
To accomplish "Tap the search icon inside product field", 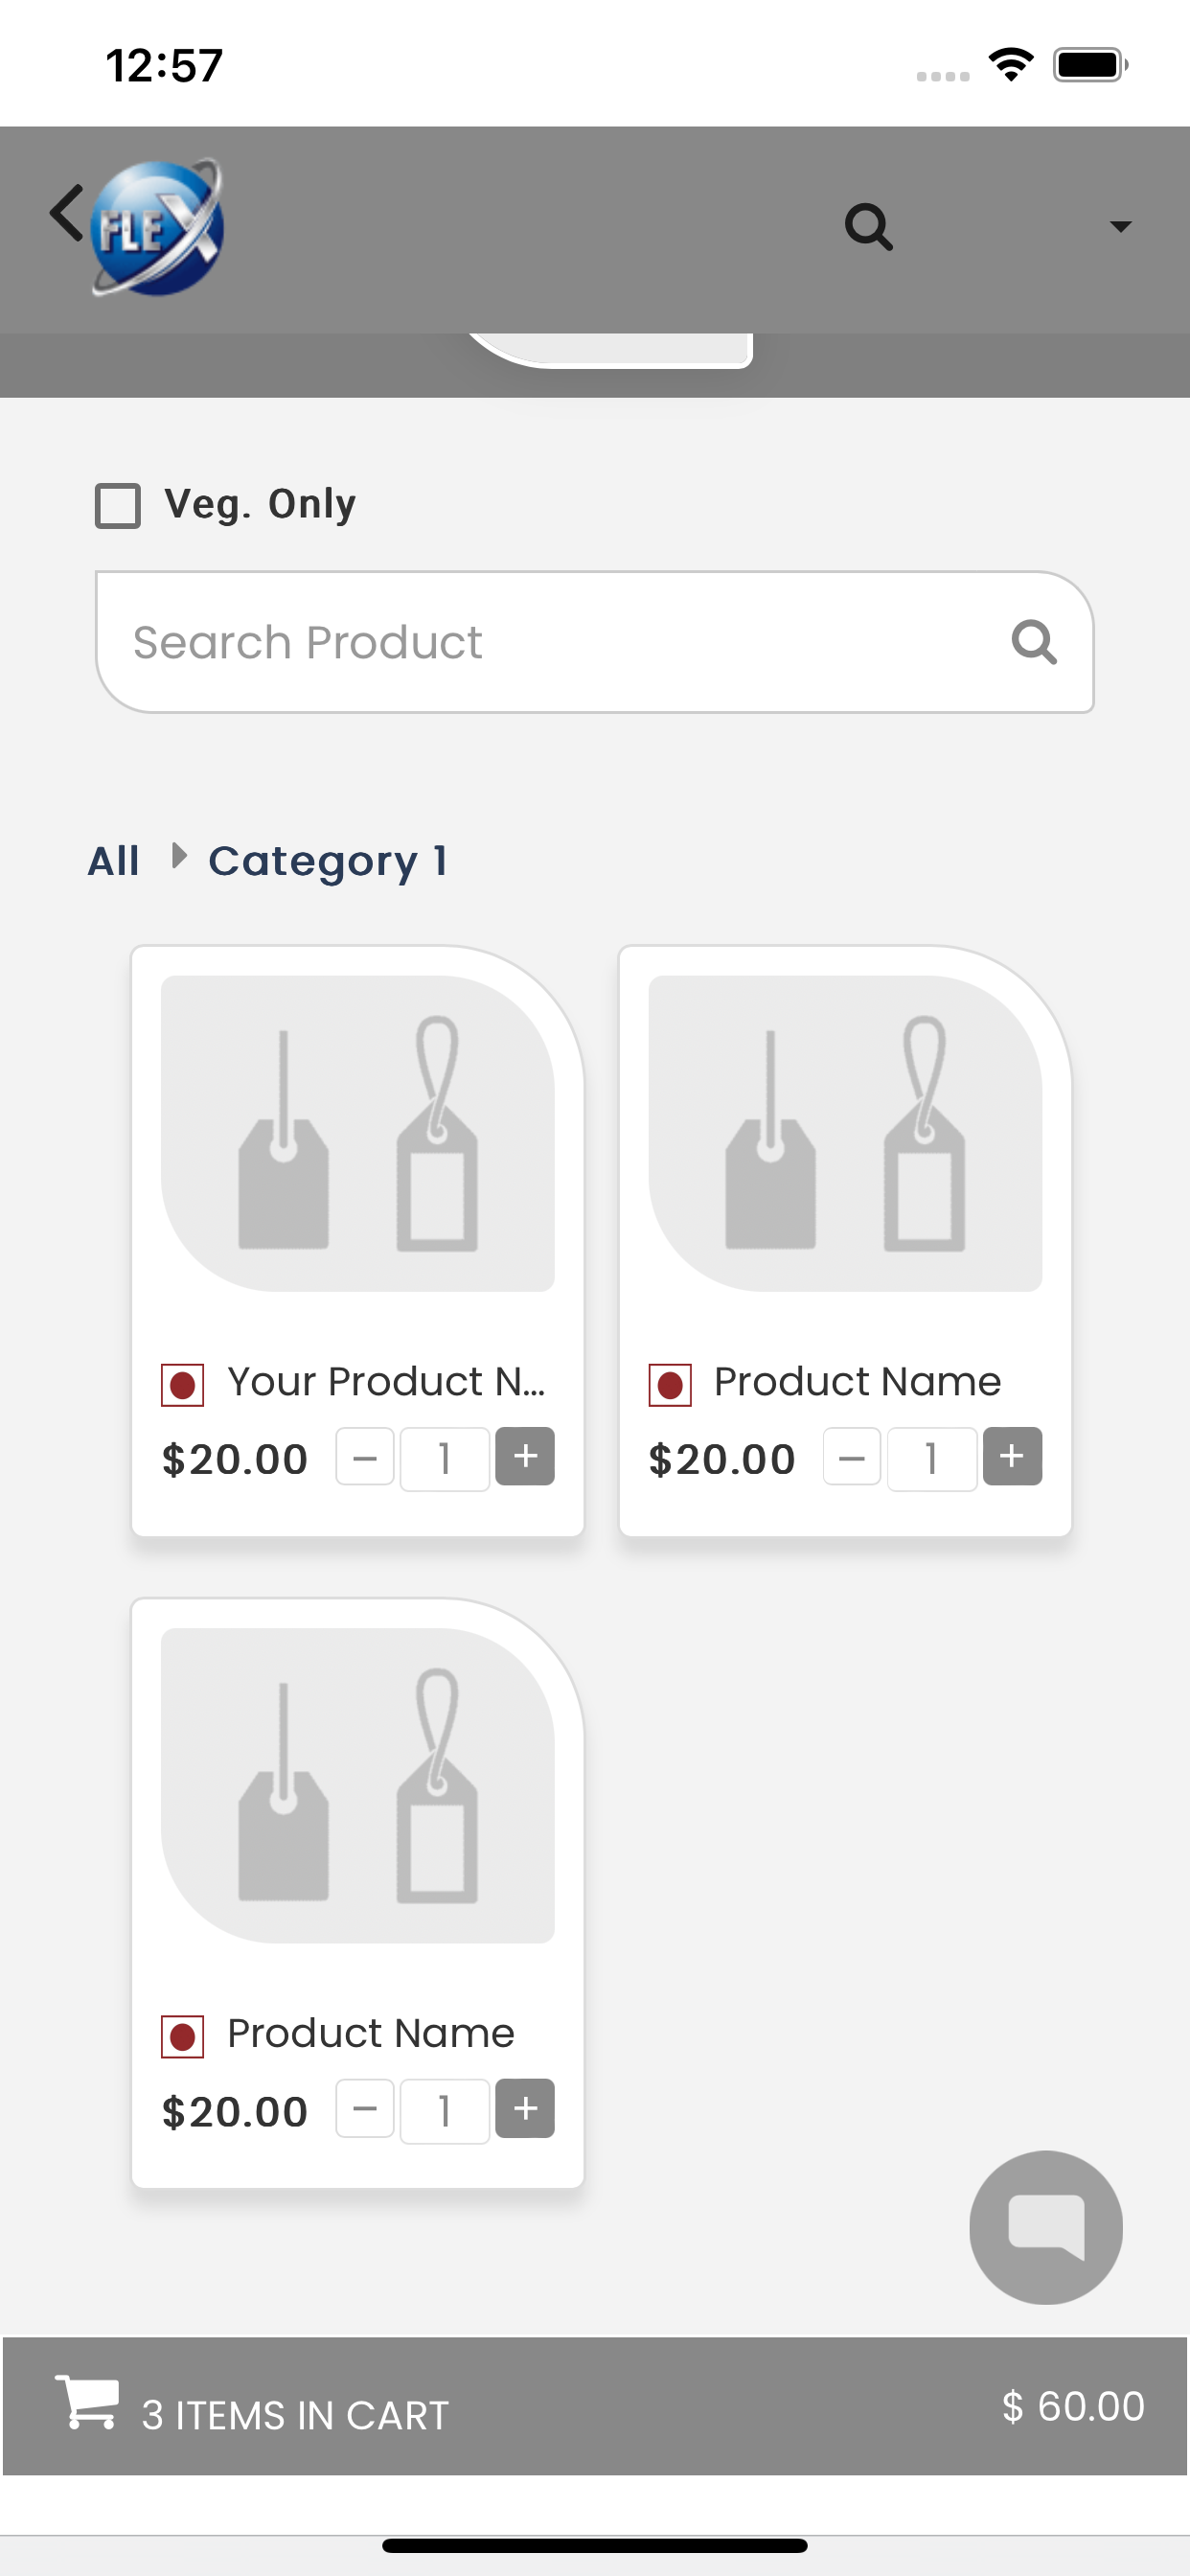I will tap(1034, 642).
